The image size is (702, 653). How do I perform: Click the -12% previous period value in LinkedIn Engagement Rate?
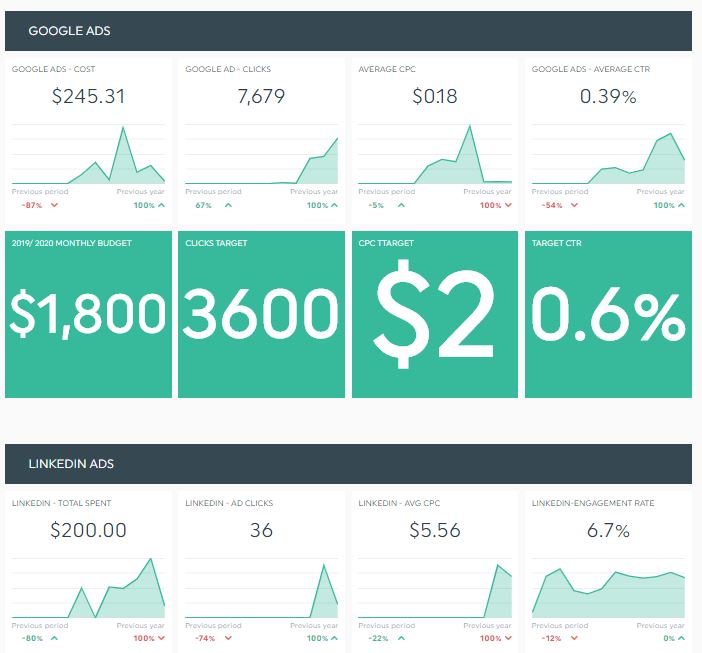pyautogui.click(x=551, y=639)
